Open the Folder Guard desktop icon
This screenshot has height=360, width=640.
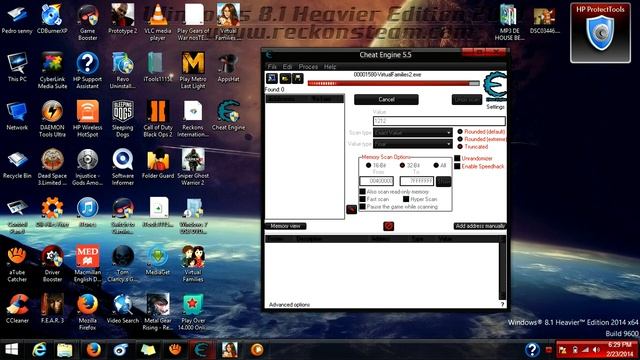(158, 164)
